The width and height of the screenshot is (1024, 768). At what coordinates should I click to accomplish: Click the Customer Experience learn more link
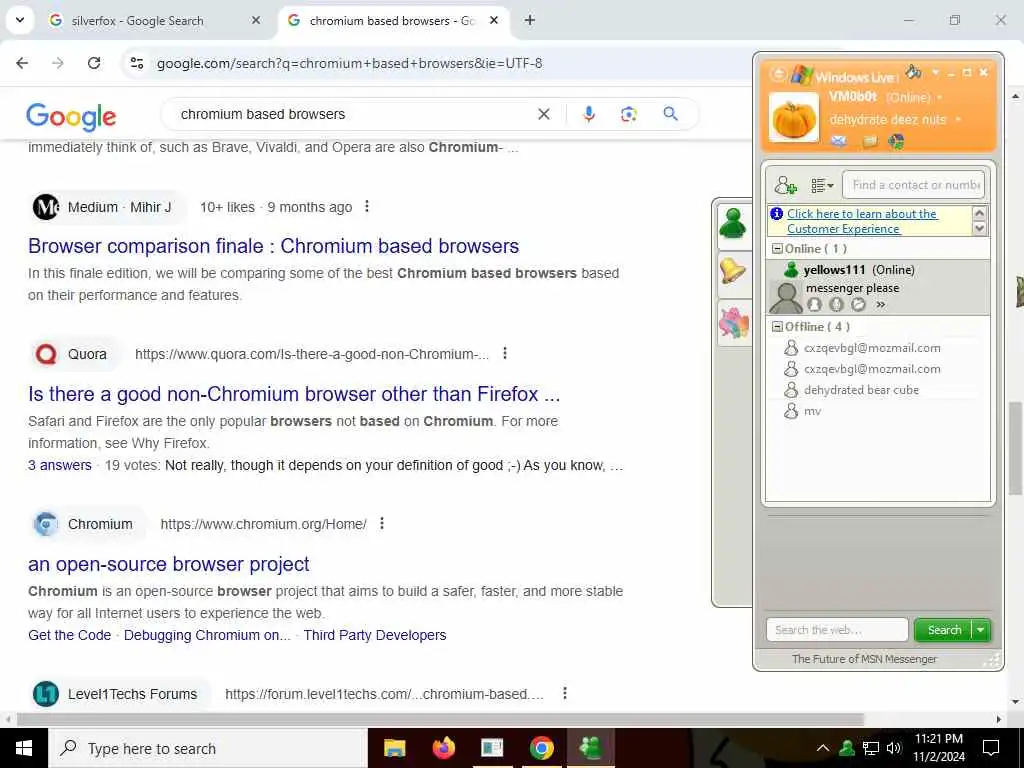point(861,221)
